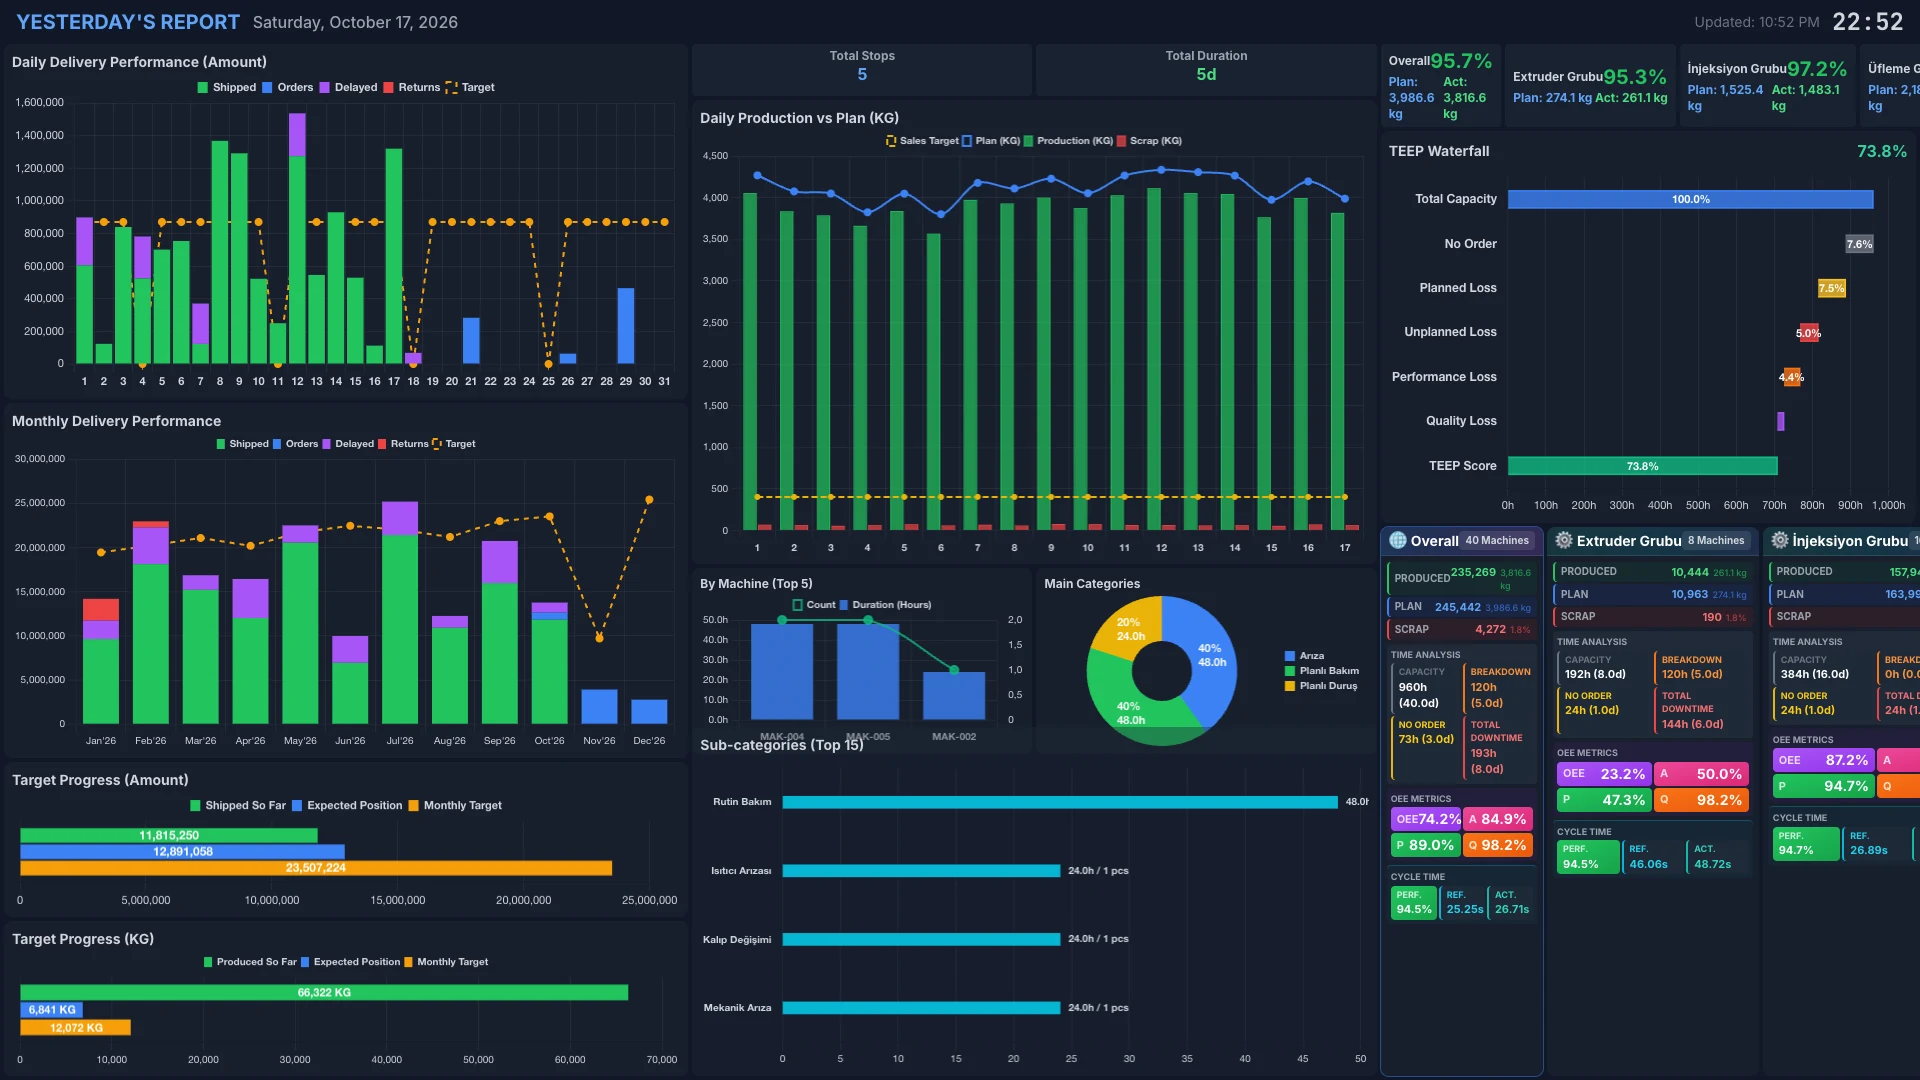Click the TEEP Score 73.8% bar
The height and width of the screenshot is (1080, 1920).
[x=1642, y=466]
